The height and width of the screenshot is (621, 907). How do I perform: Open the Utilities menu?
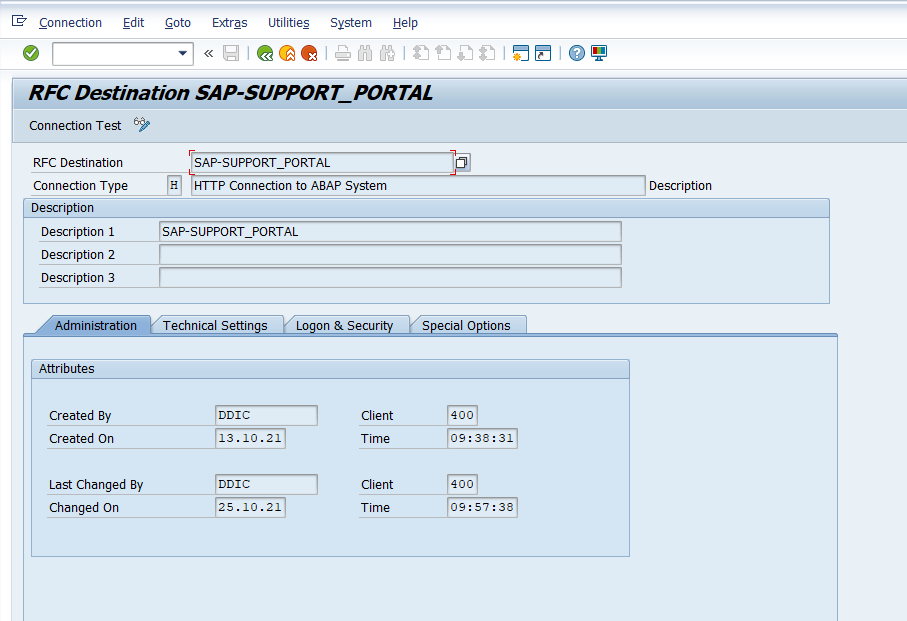pos(288,22)
